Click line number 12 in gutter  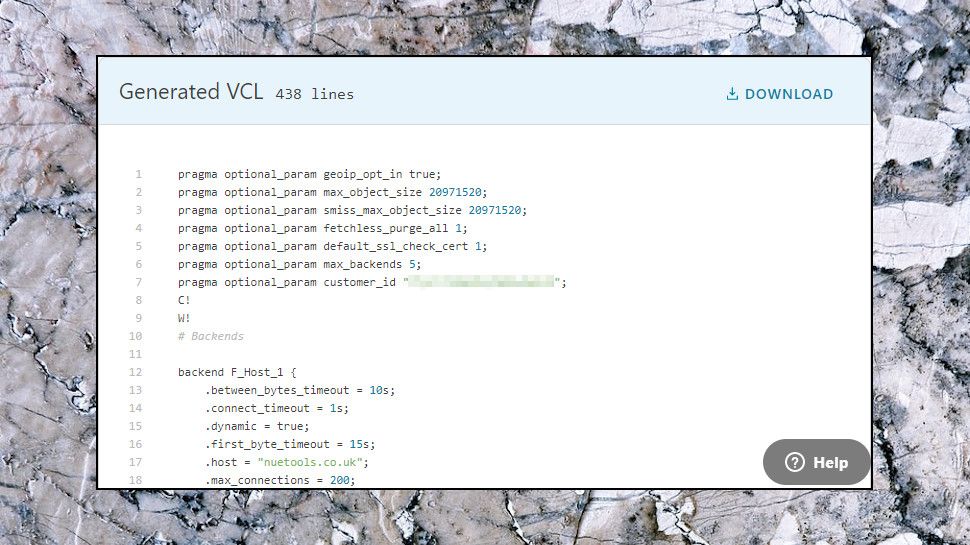[136, 372]
